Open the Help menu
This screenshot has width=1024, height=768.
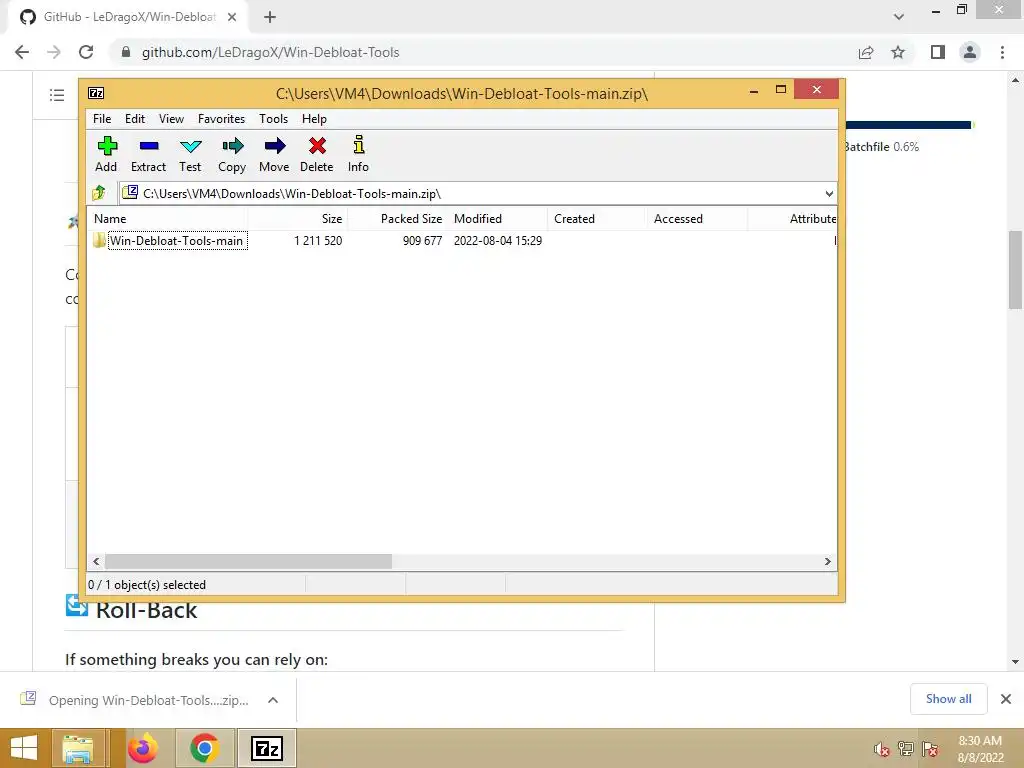pos(314,119)
